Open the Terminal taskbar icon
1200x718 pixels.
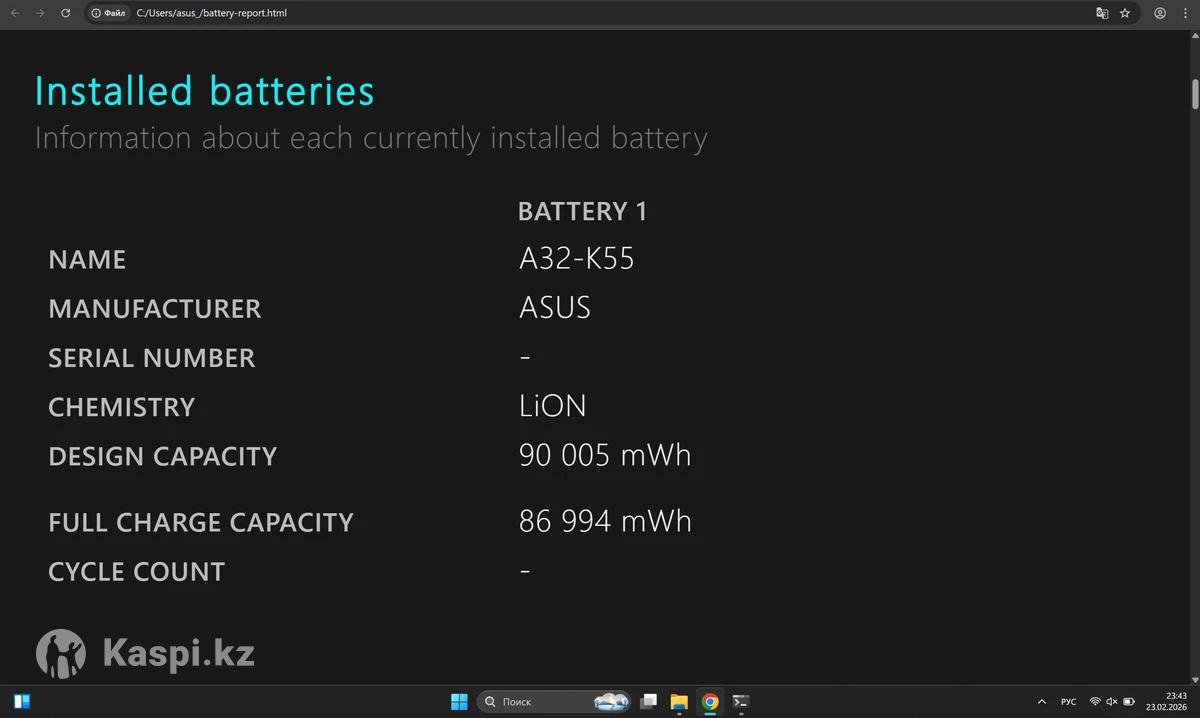[x=741, y=701]
